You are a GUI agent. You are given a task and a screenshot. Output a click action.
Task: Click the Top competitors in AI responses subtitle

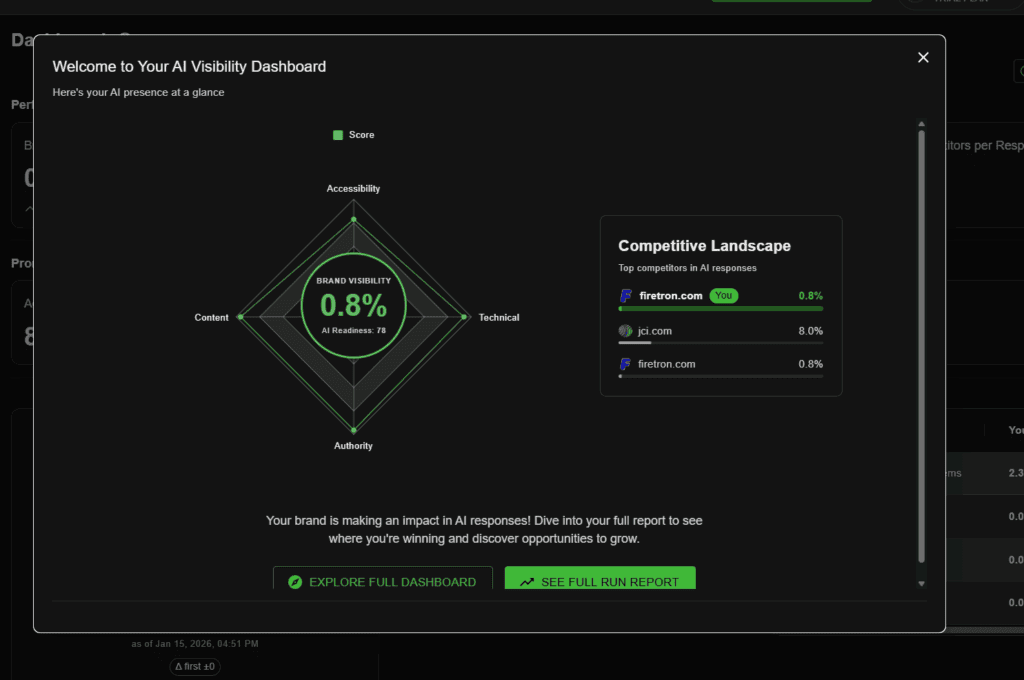coord(687,268)
